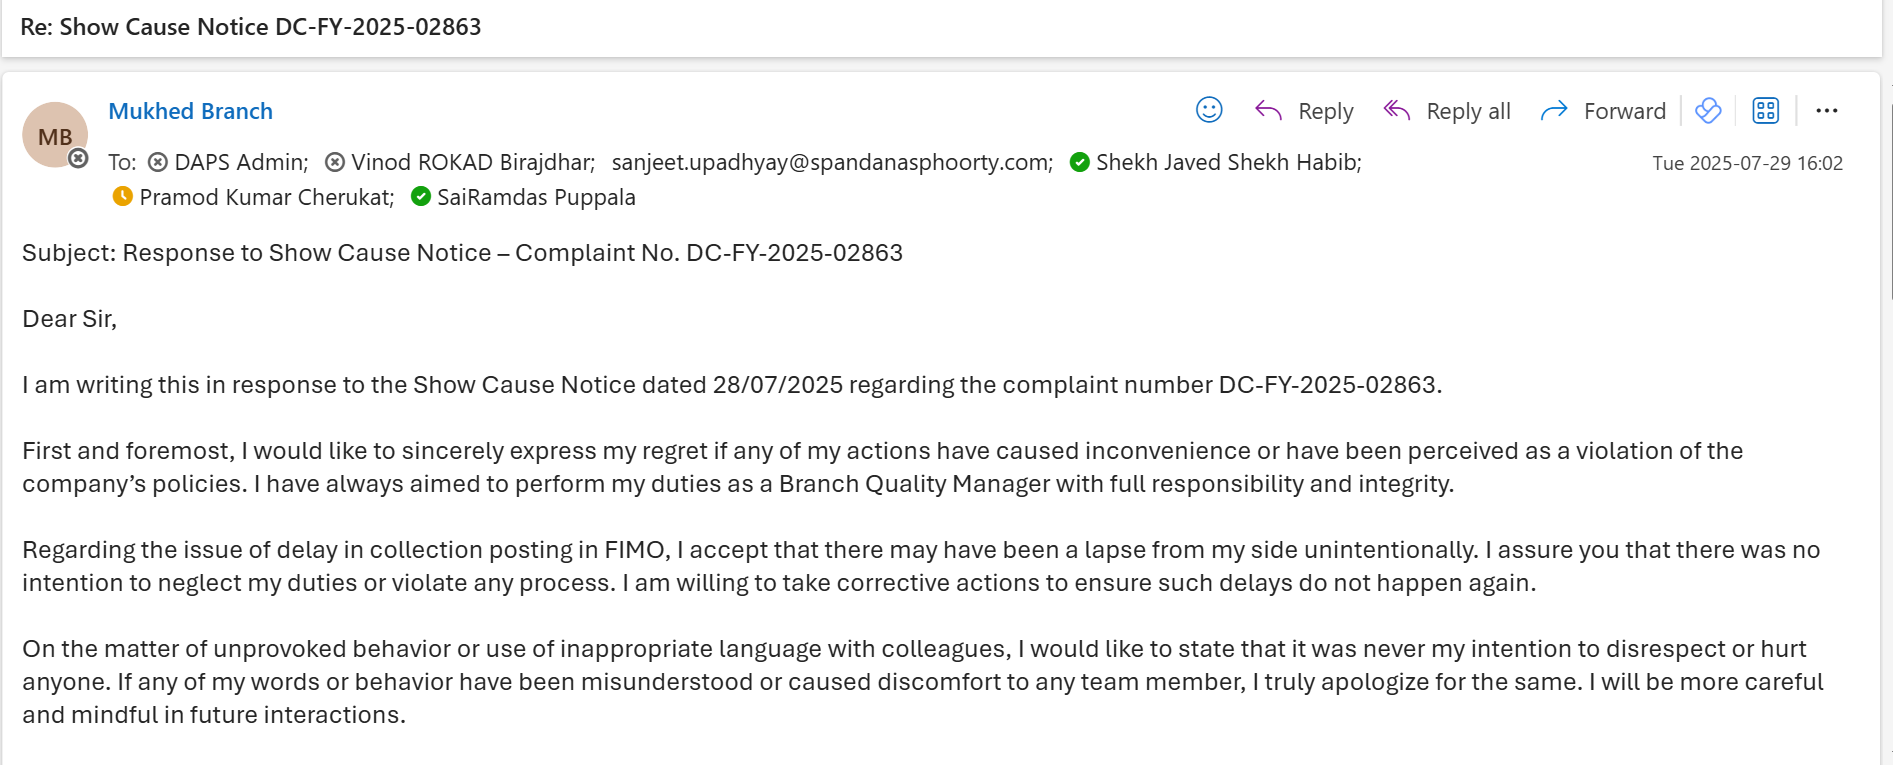
Task: Click yellow away icon beside Pramod Kumar
Action: (123, 197)
